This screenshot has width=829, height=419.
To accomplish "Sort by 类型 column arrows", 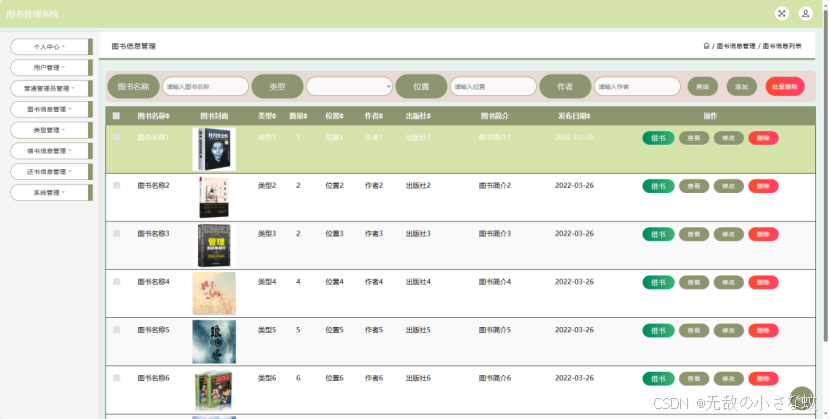I will [274, 116].
